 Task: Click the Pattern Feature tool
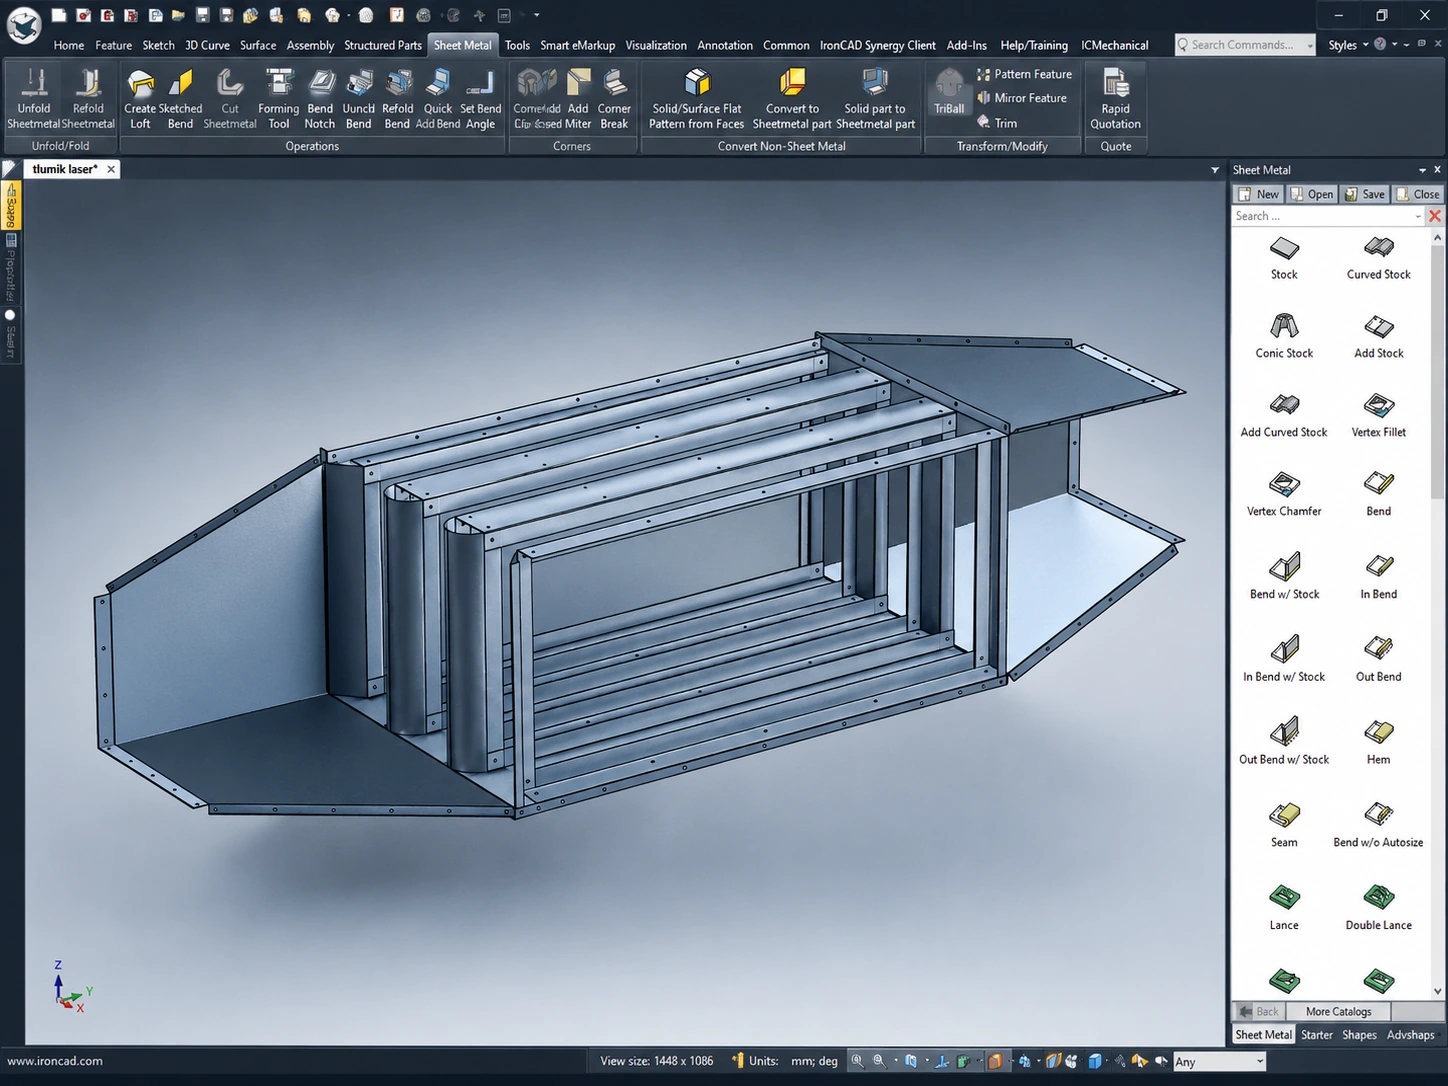pyautogui.click(x=1024, y=74)
